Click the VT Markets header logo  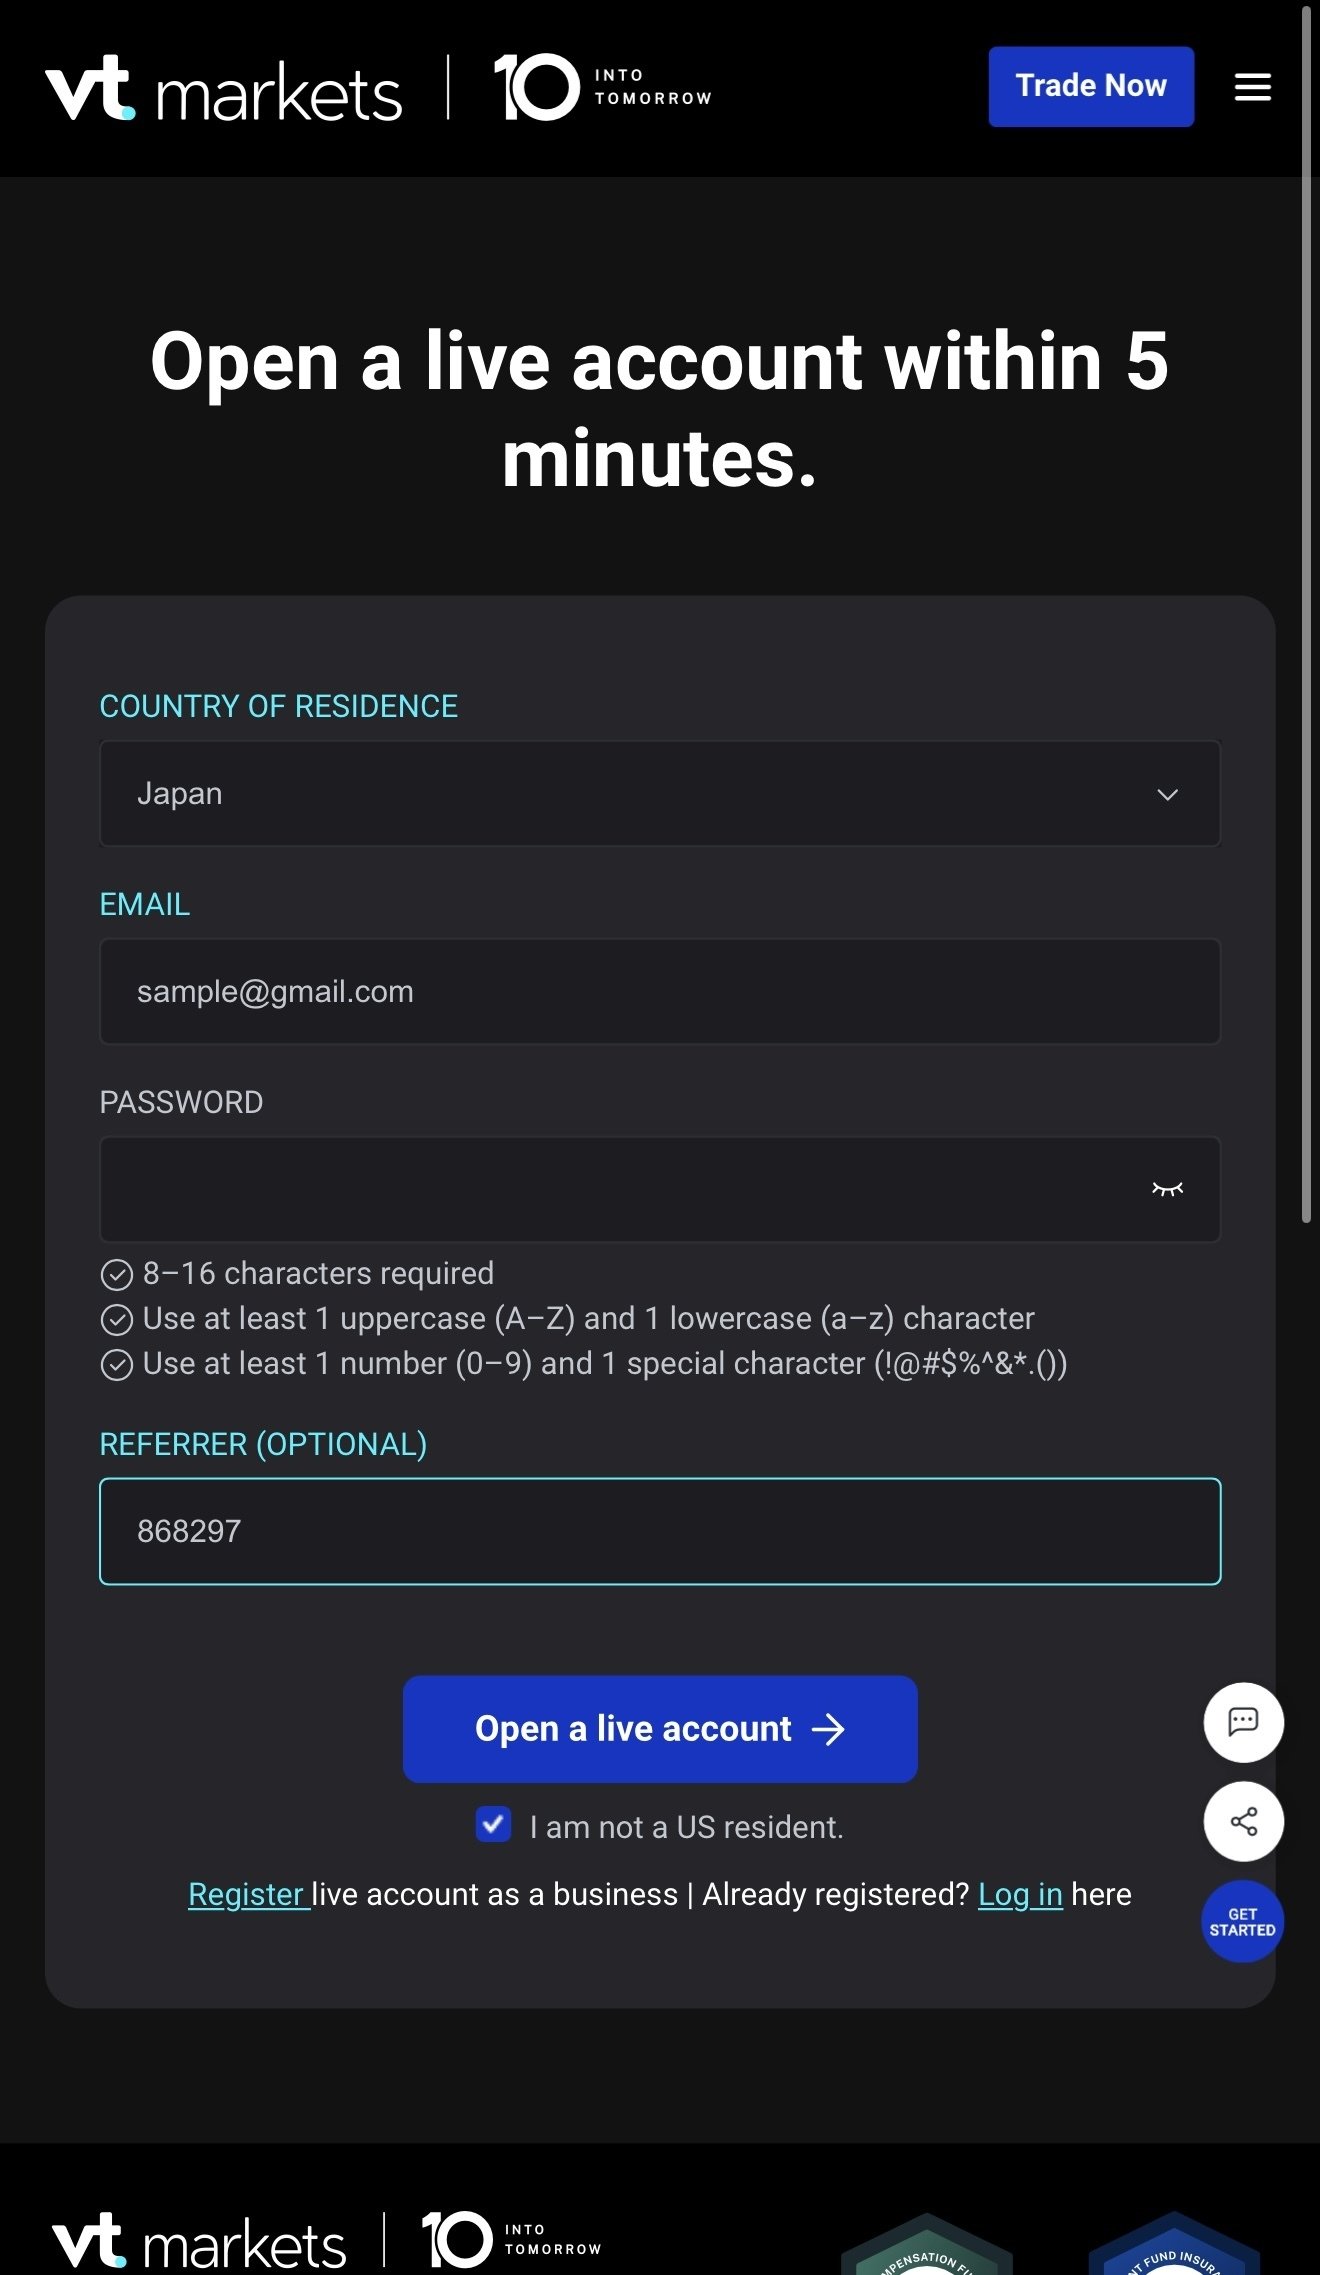pos(224,89)
